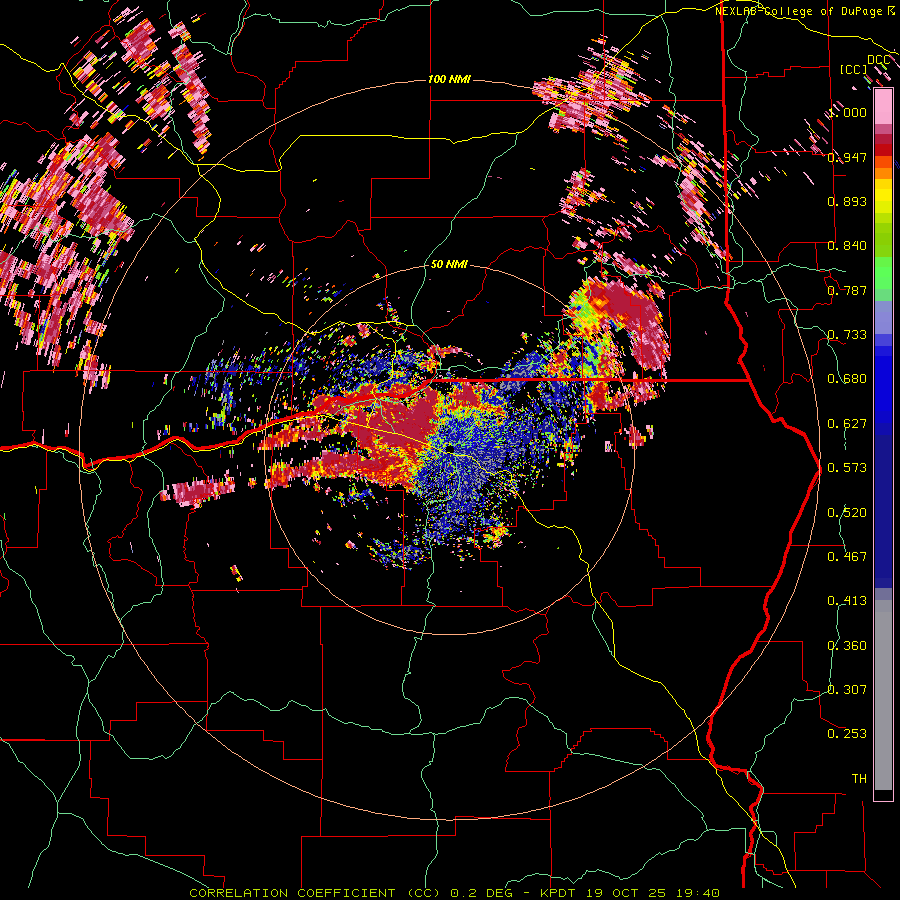Viewport: 900px width, 900px height.
Task: Click the 0.893 scale value
Action: click(x=847, y=201)
